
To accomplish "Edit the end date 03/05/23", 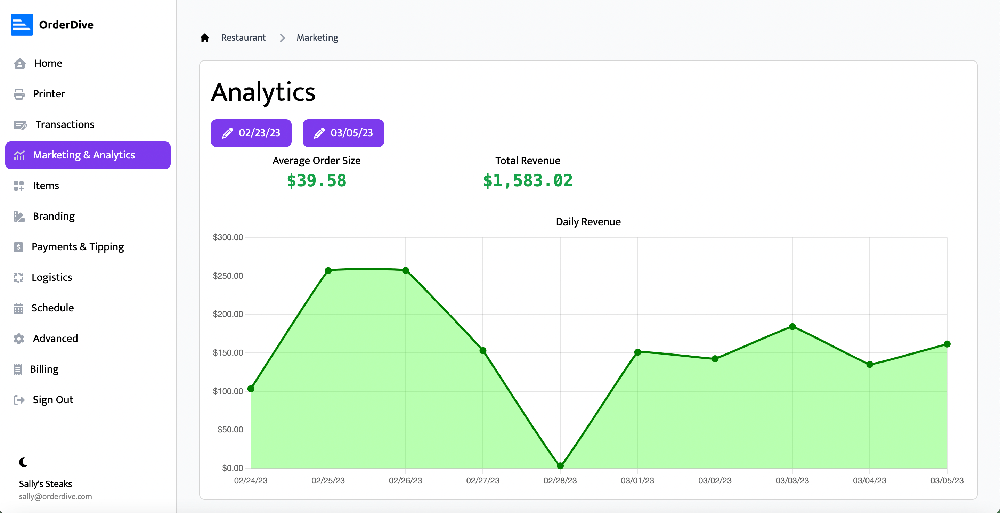I will (343, 133).
